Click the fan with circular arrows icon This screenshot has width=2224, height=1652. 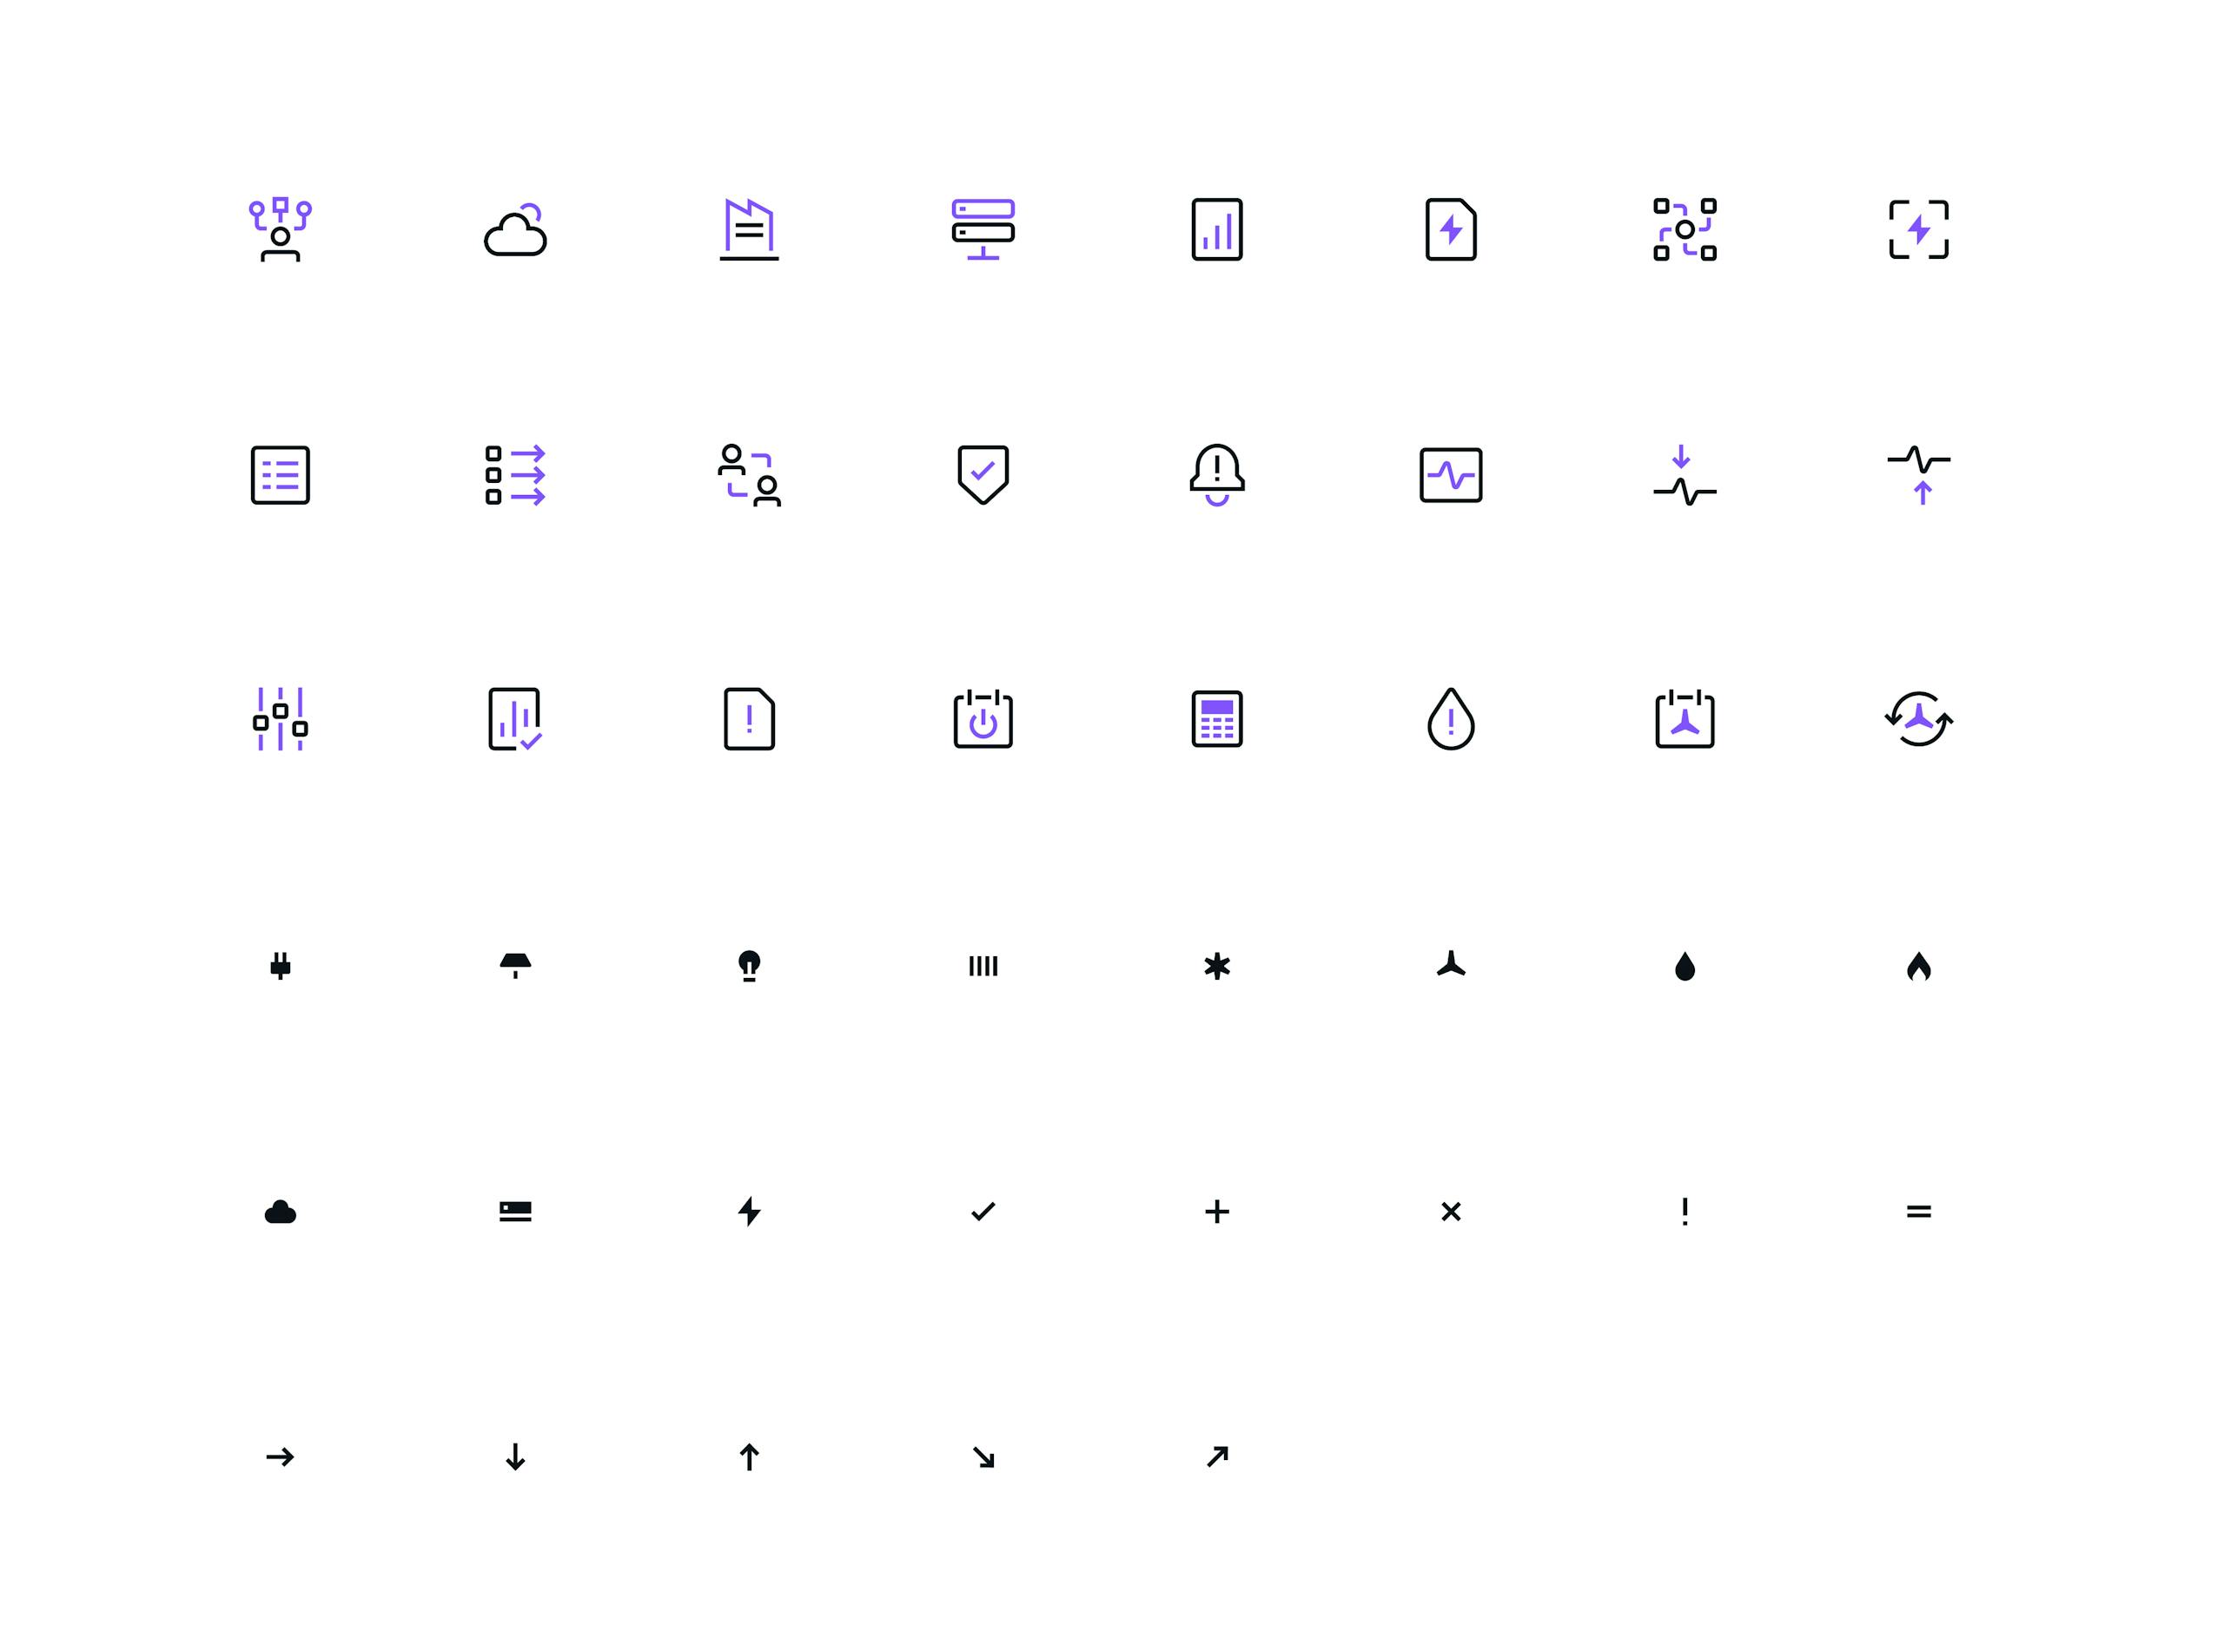pos(1919,719)
